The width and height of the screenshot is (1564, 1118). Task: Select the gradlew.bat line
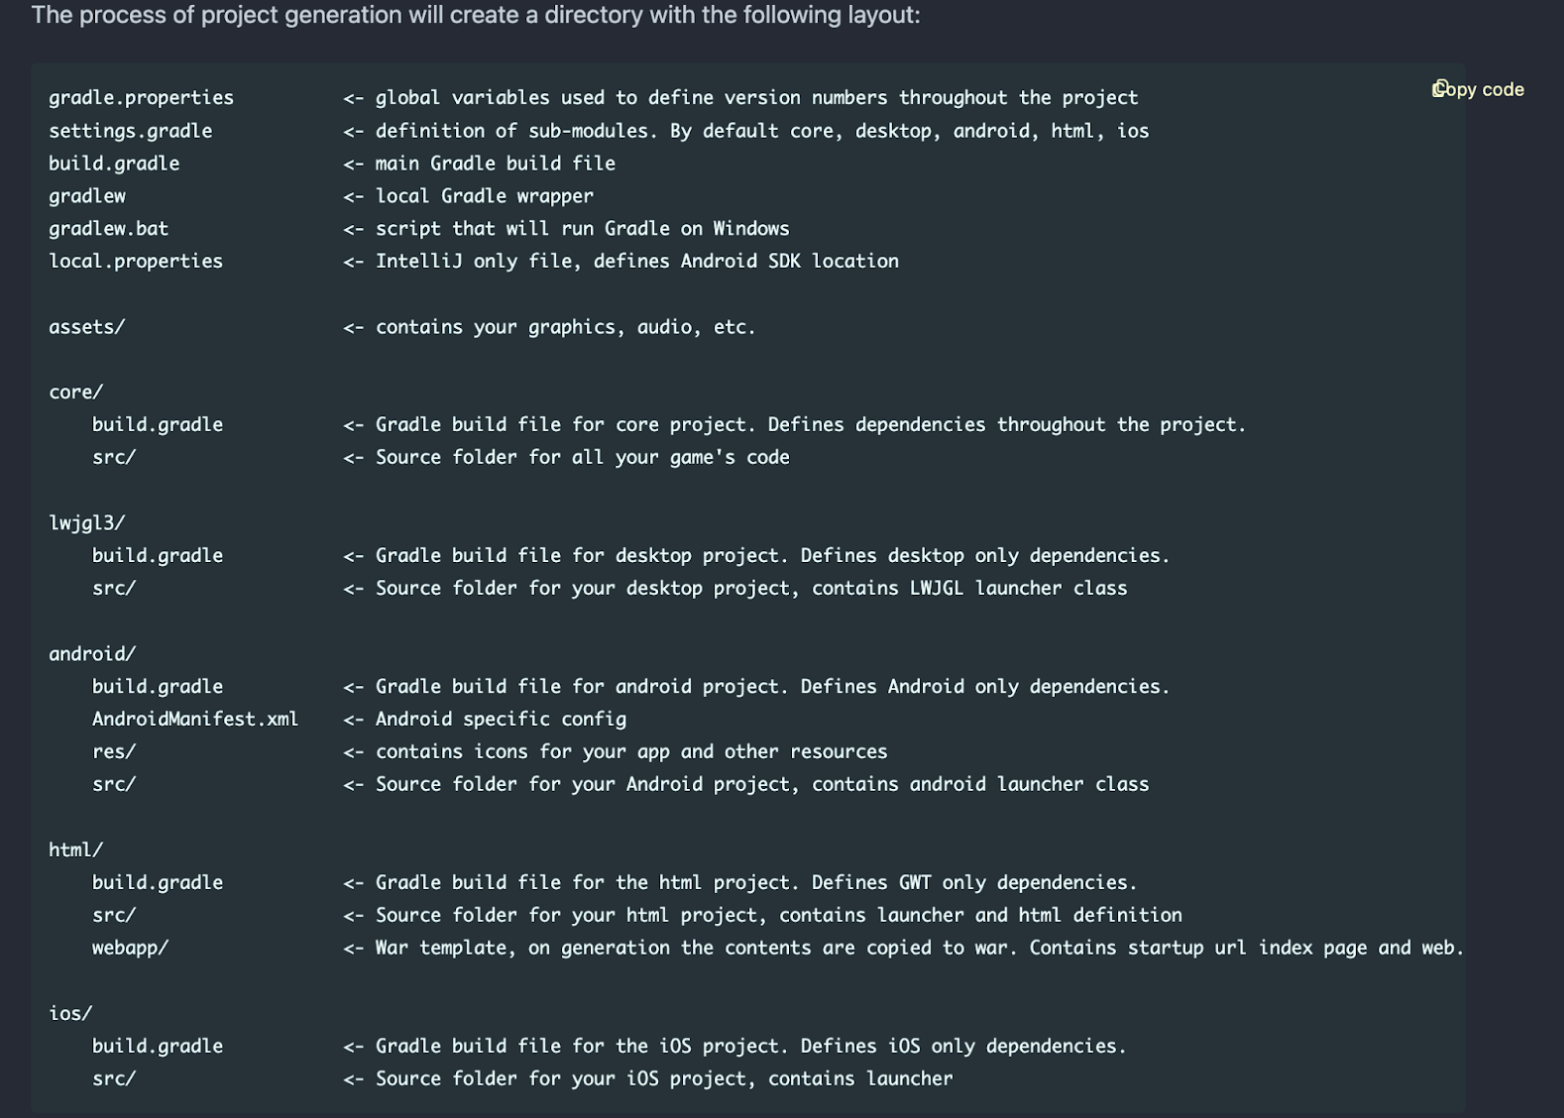click(108, 229)
